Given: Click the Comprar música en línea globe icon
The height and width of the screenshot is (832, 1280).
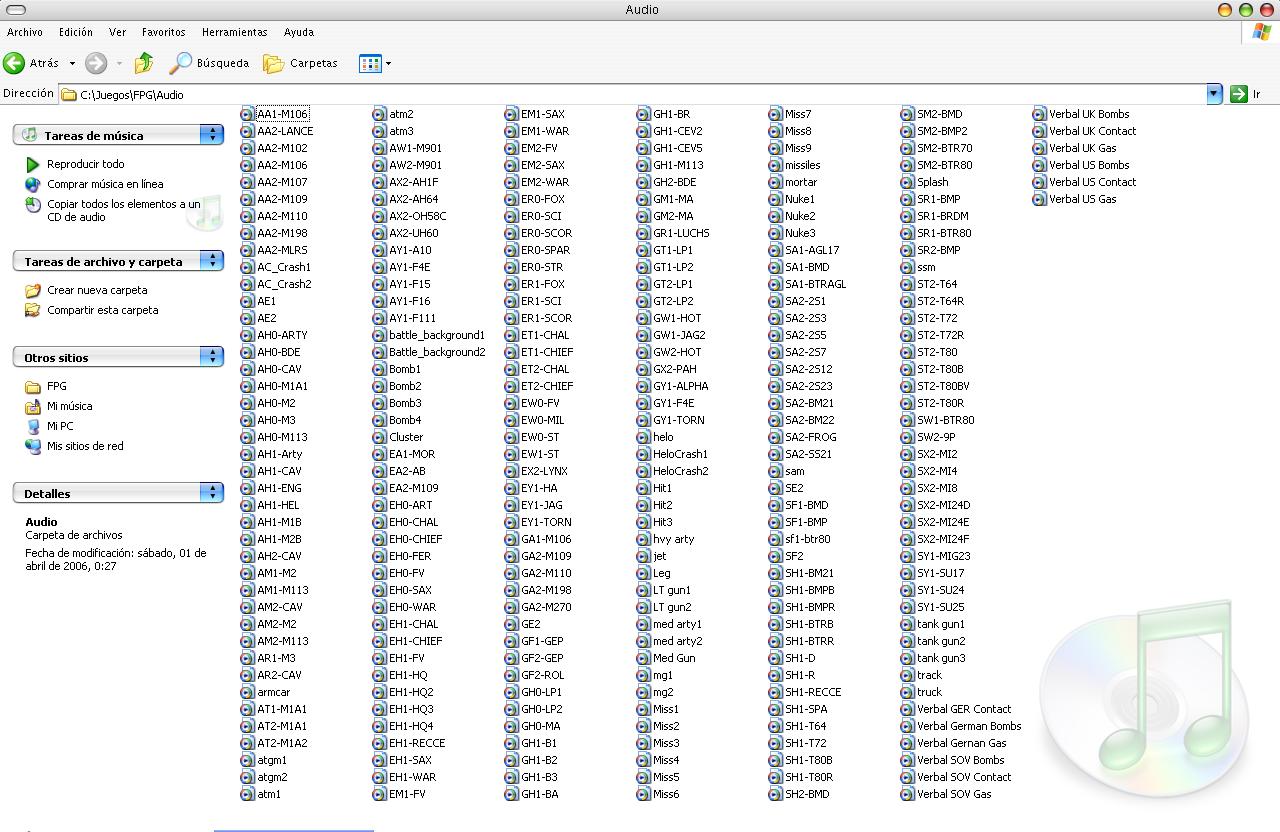Looking at the screenshot, I should click(x=33, y=184).
